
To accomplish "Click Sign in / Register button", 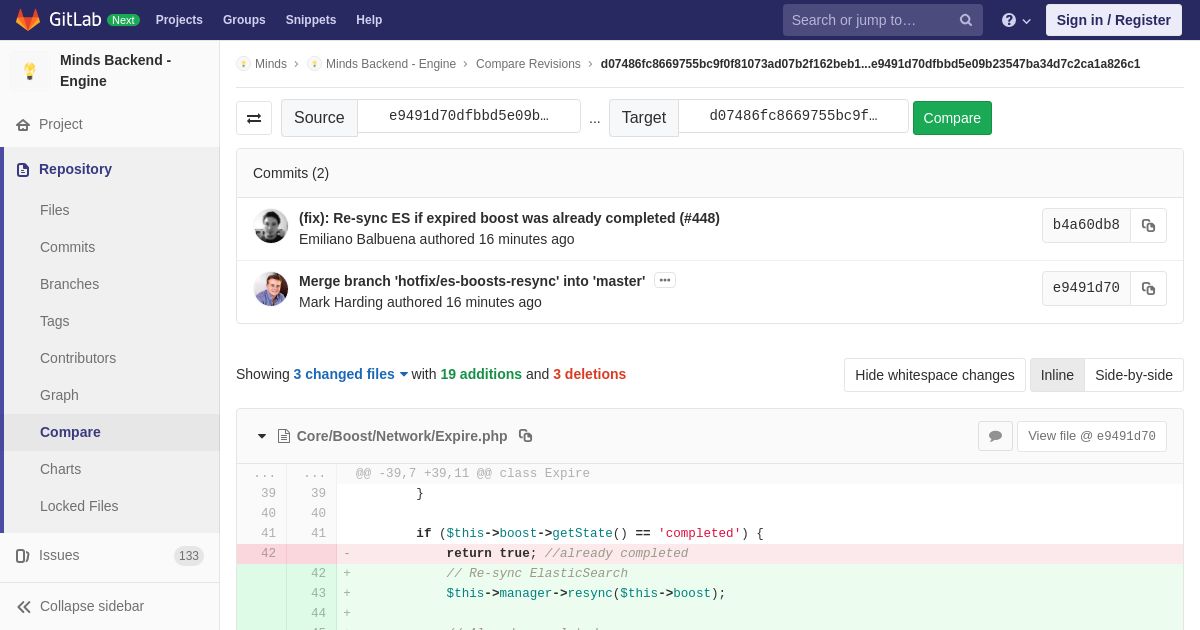I will (x=1113, y=20).
